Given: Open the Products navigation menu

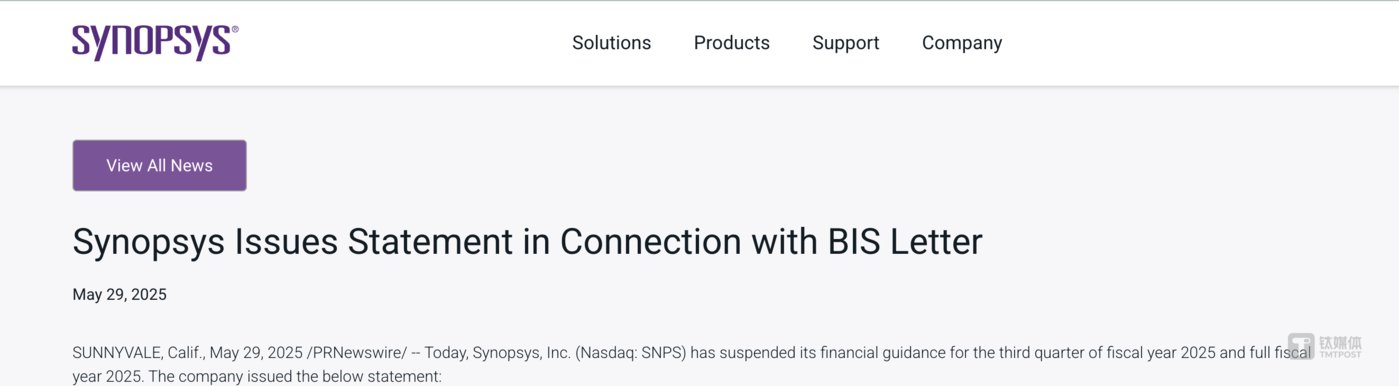Looking at the screenshot, I should tap(732, 43).
